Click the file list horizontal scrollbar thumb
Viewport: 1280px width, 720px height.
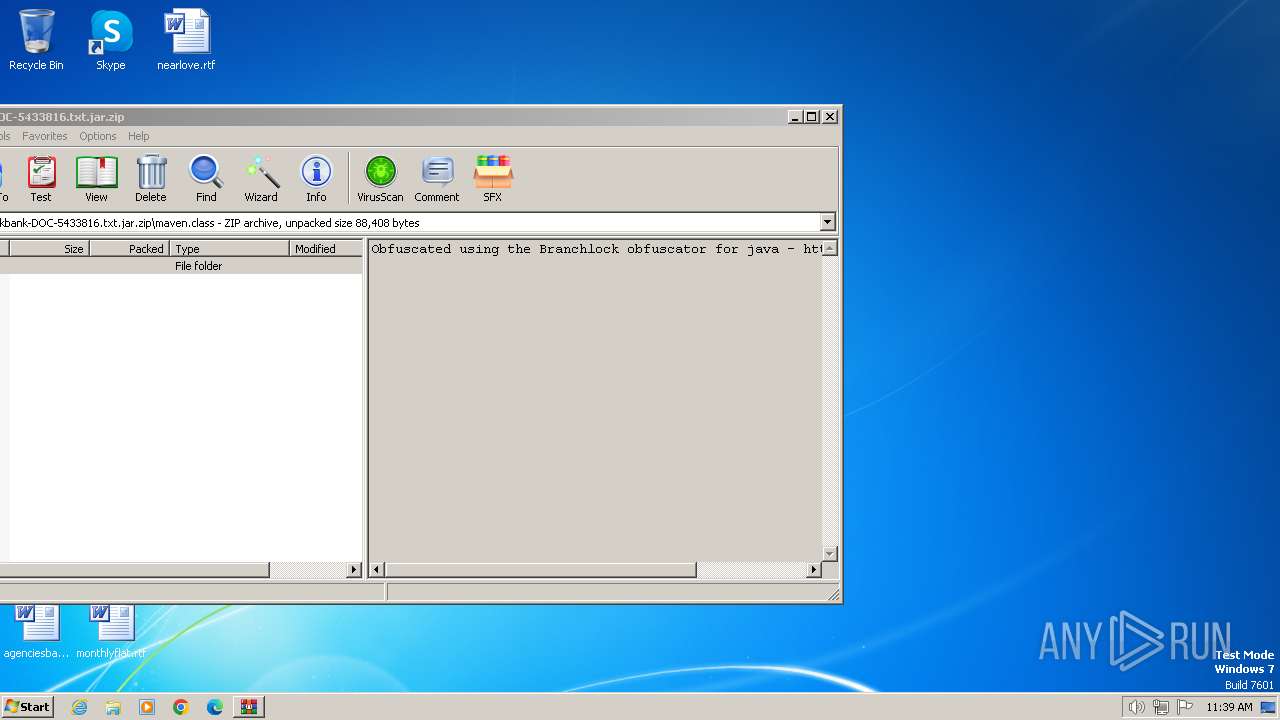(x=134, y=570)
